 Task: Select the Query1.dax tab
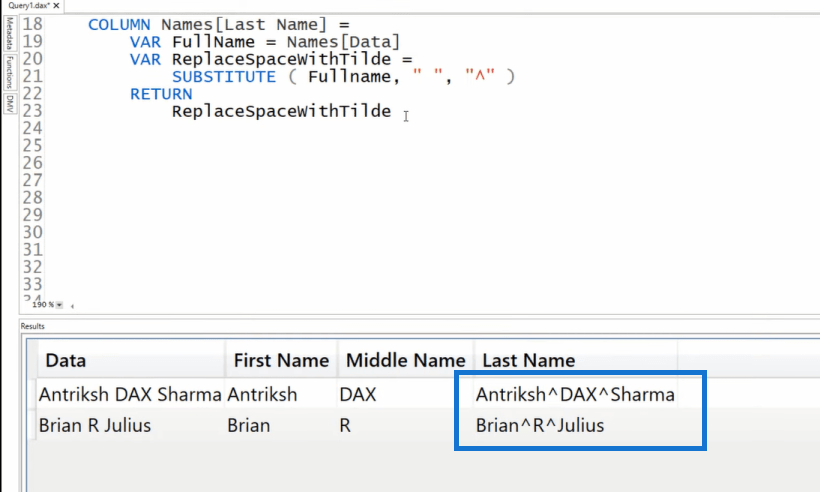tap(28, 5)
